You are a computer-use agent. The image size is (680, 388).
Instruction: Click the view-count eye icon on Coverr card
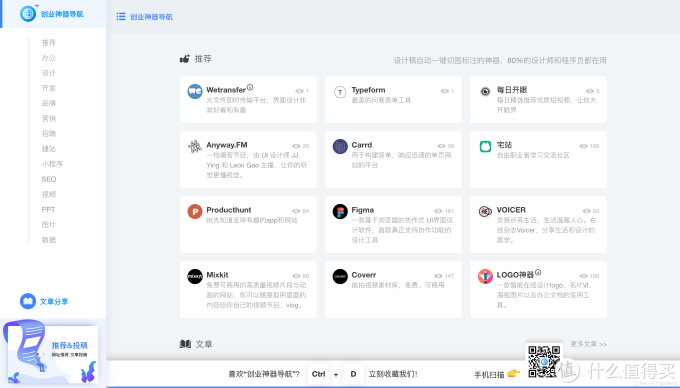click(x=438, y=276)
